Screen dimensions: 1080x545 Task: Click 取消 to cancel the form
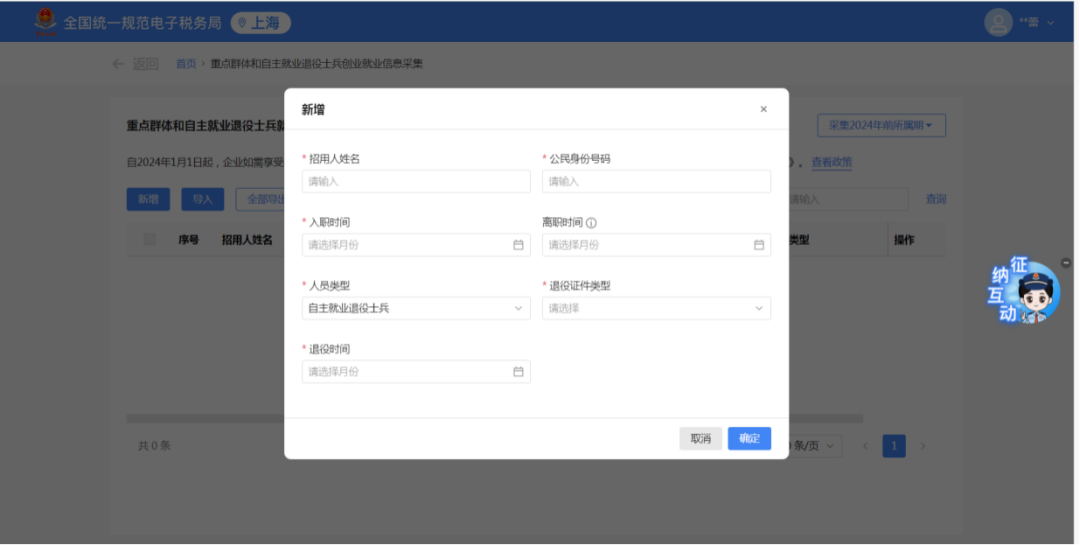(700, 438)
